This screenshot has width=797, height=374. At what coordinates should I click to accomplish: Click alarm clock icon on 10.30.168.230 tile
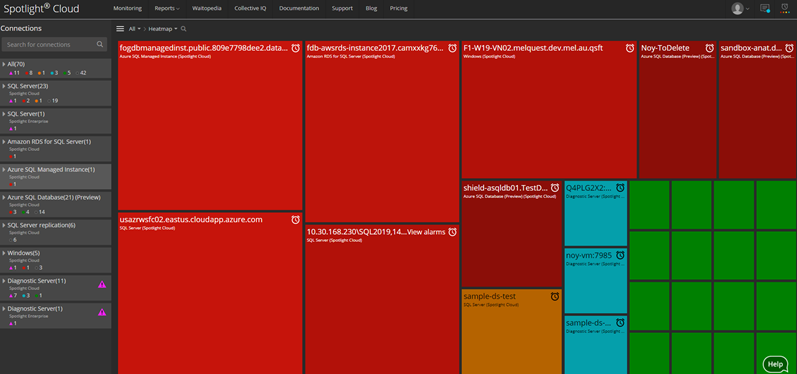tap(452, 232)
